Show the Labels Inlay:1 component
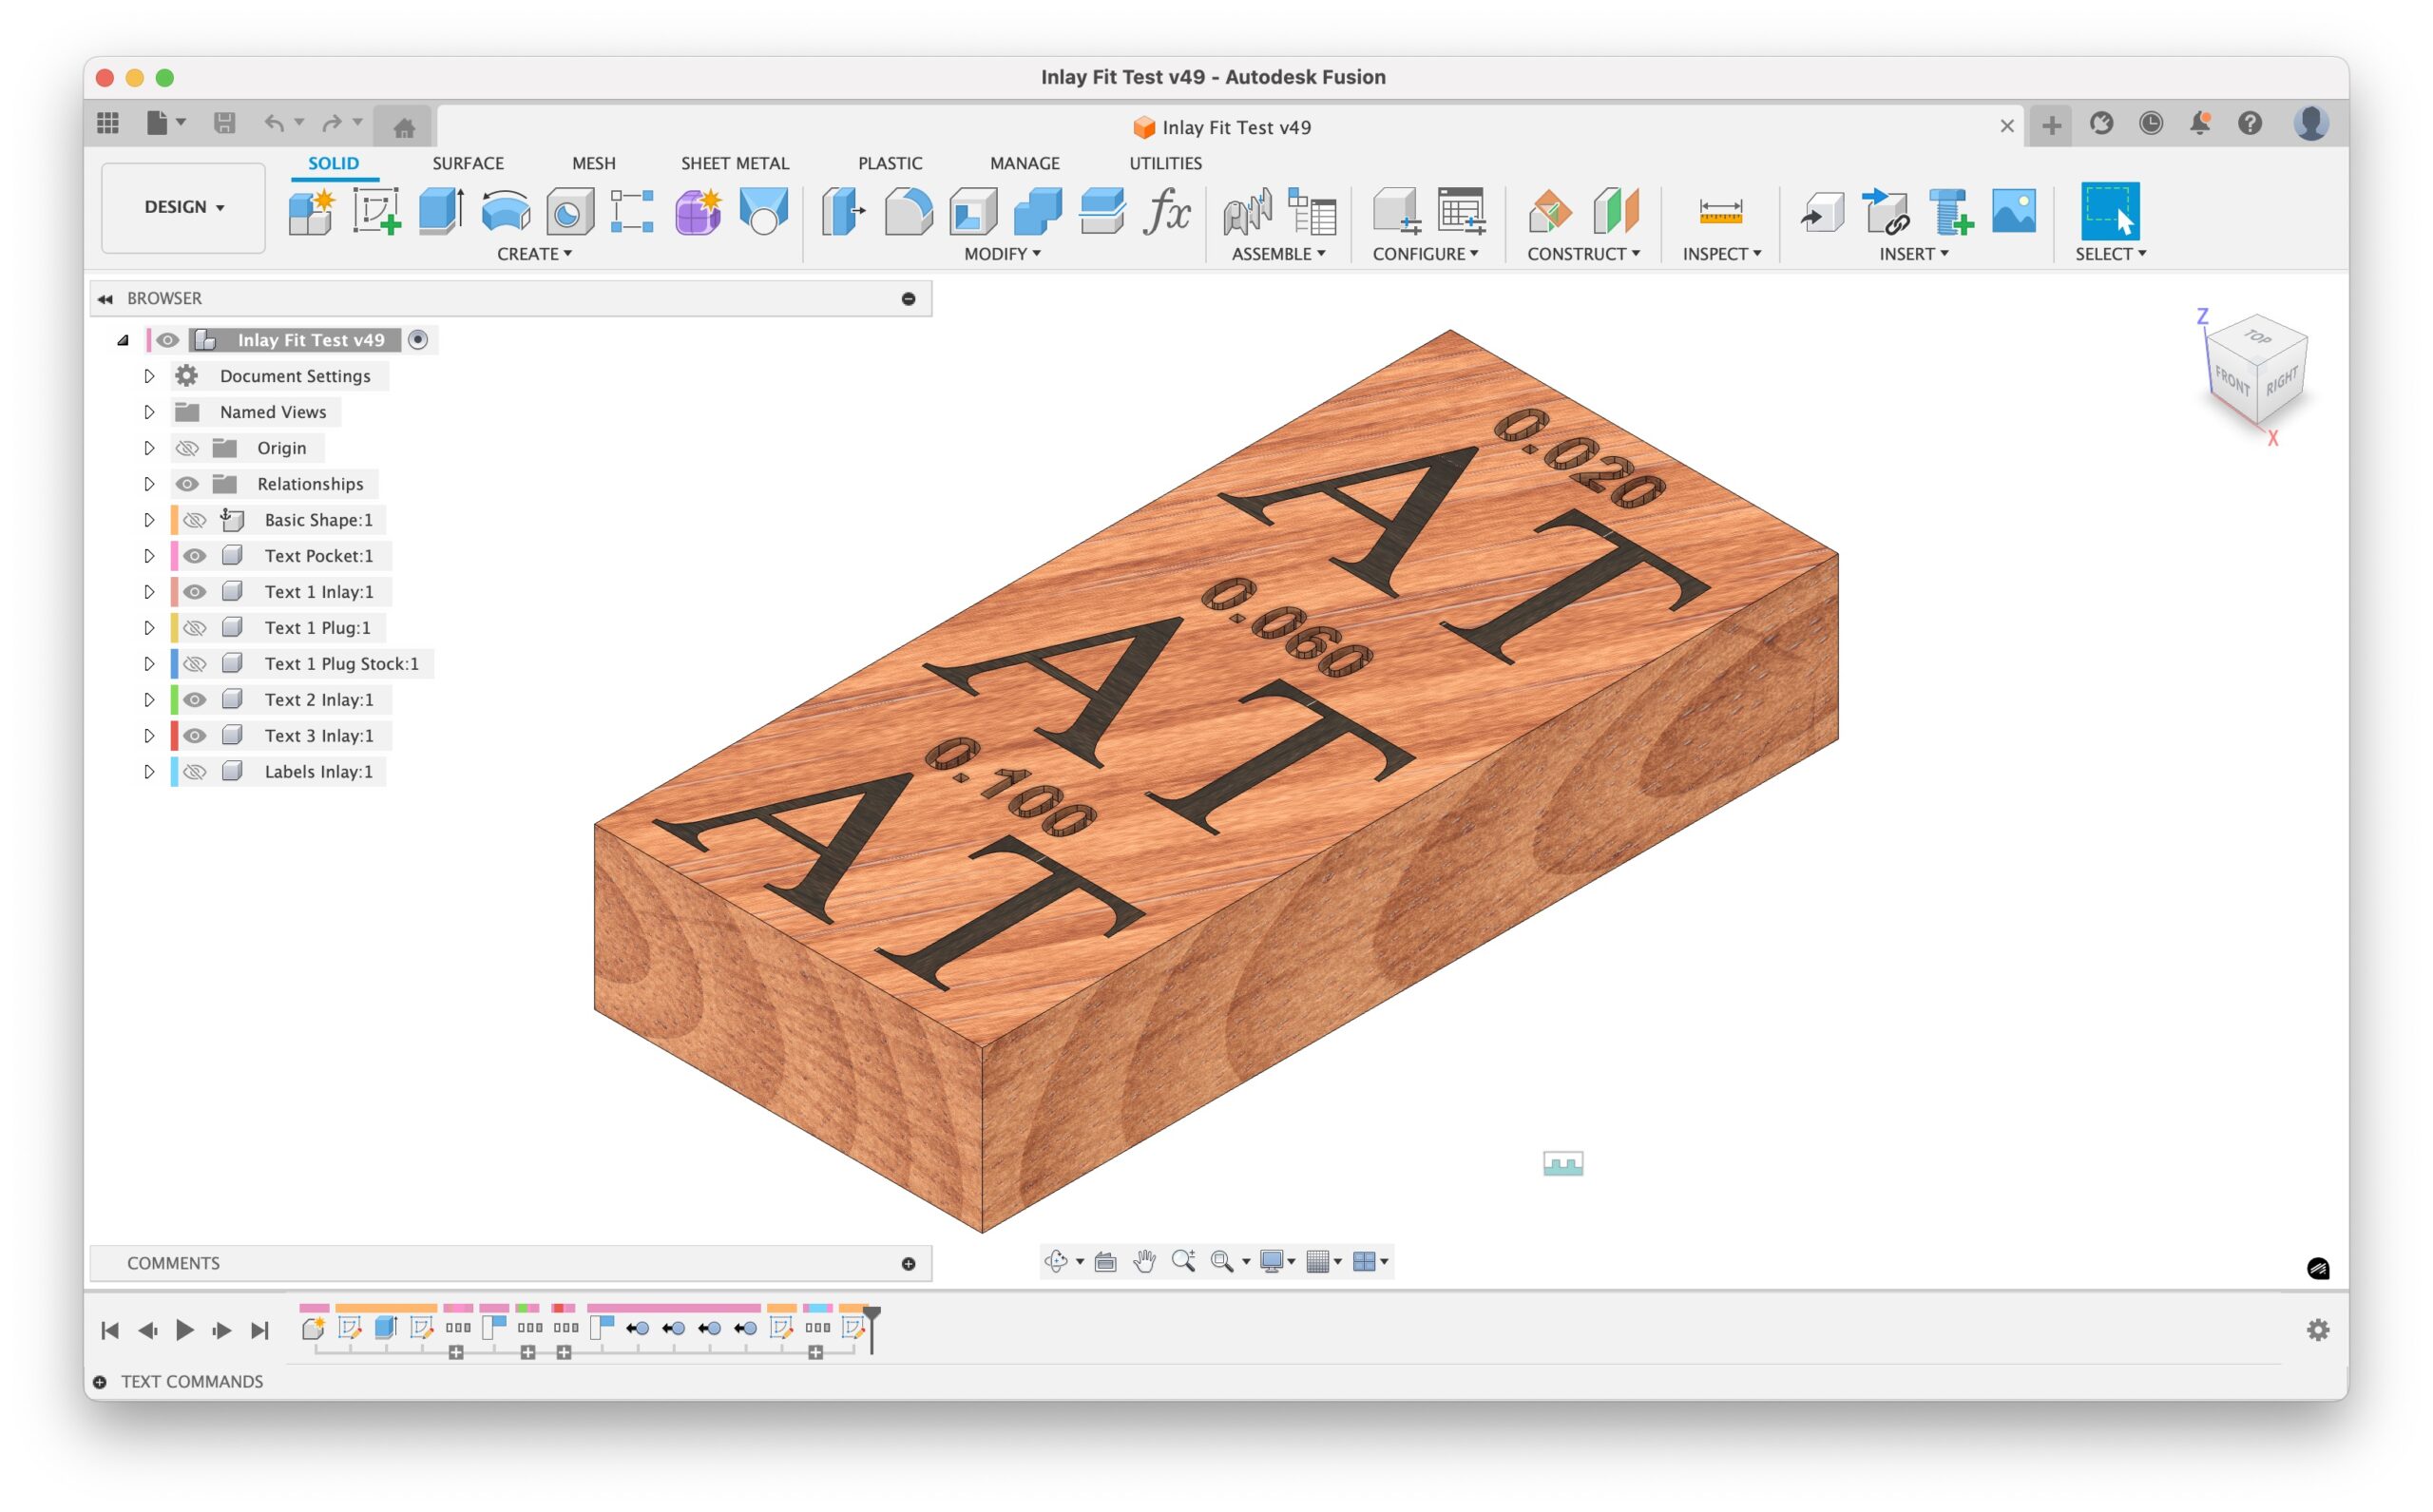The image size is (2433, 1512). 195,772
